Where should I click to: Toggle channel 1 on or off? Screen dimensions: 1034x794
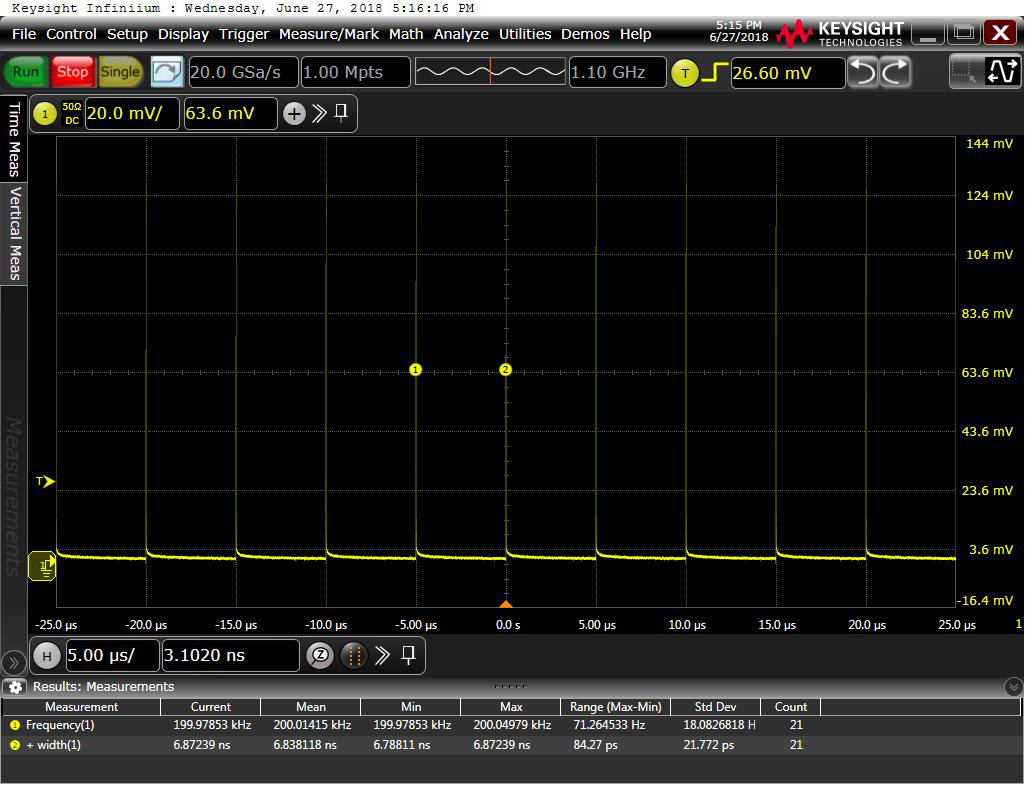(44, 114)
